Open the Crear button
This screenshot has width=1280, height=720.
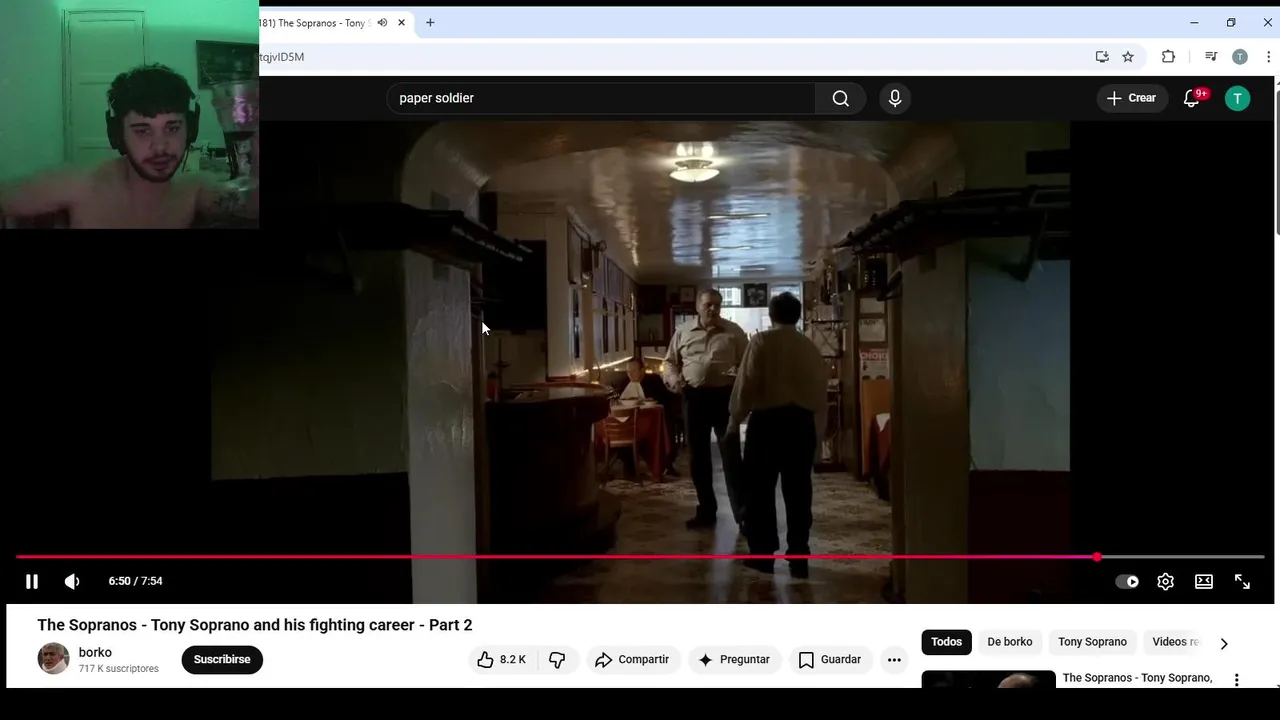1131,98
